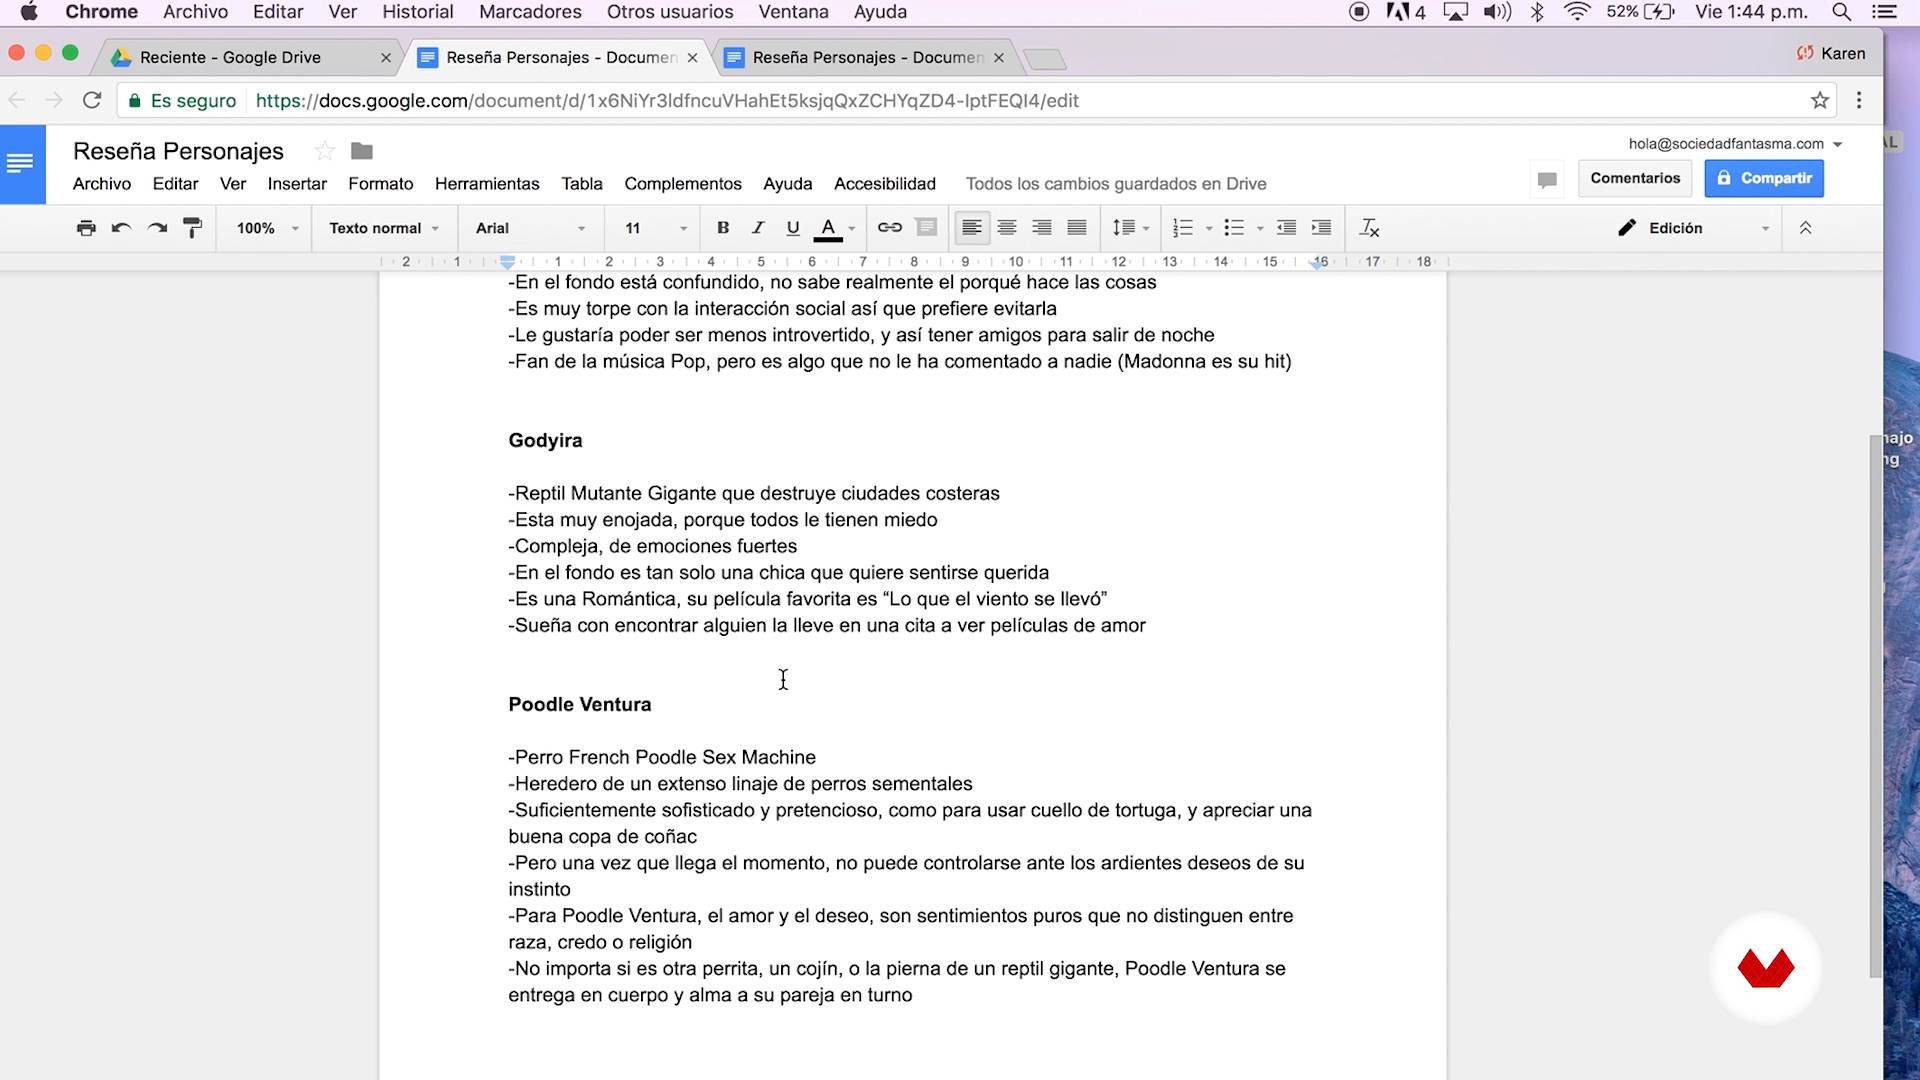The width and height of the screenshot is (1920, 1080).
Task: Open the Historial menu in the Chrome menu bar
Action: 417,12
